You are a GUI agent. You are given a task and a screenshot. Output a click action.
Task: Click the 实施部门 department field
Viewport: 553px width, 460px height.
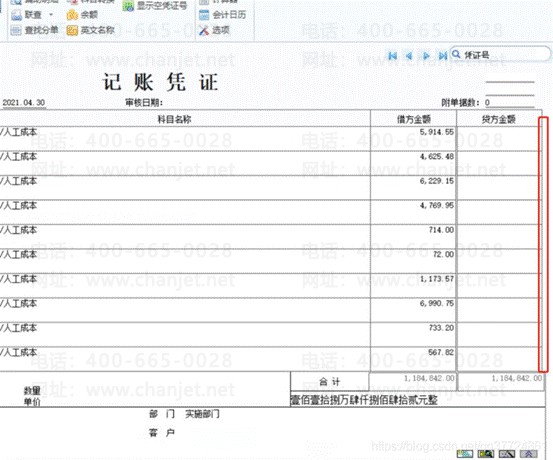(x=202, y=414)
